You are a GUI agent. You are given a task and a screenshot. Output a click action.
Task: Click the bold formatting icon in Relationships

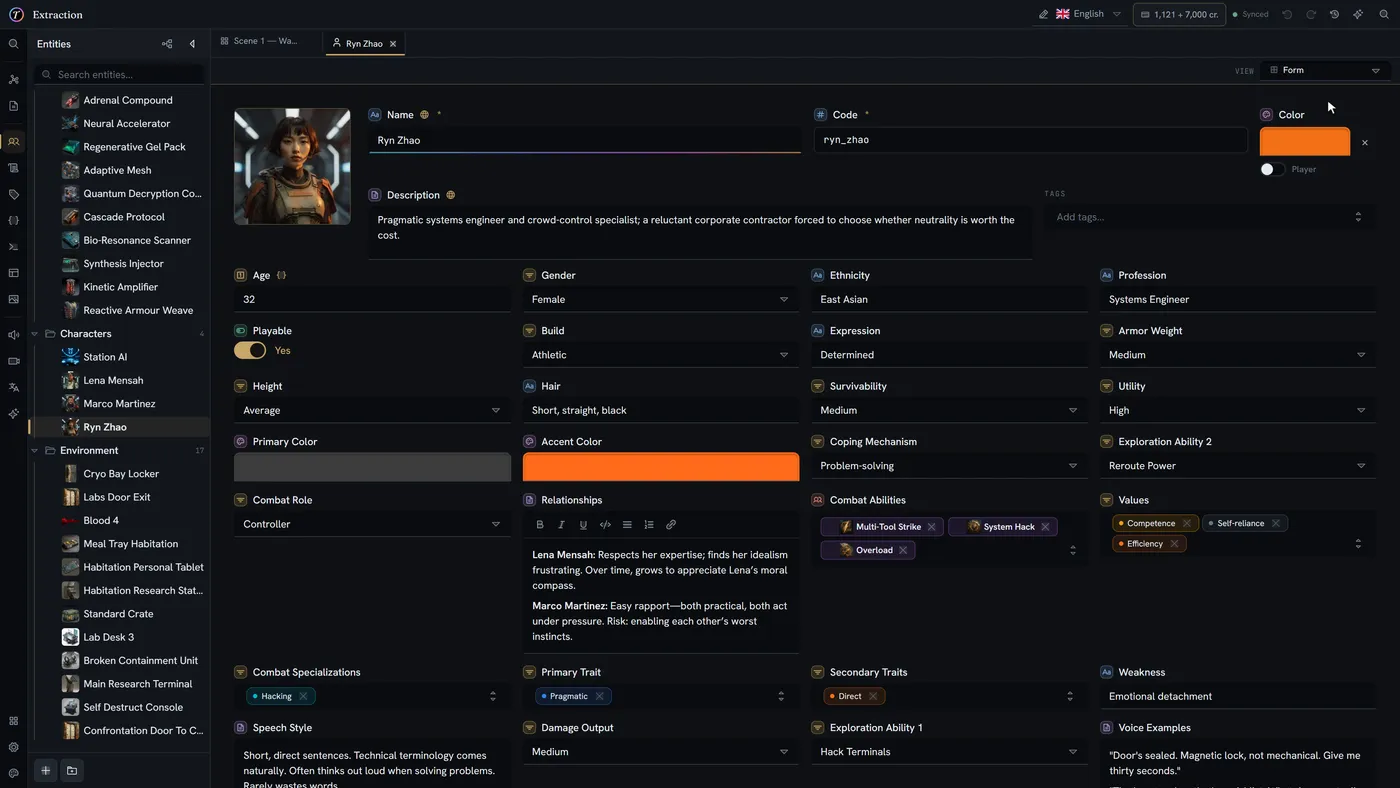(540, 525)
